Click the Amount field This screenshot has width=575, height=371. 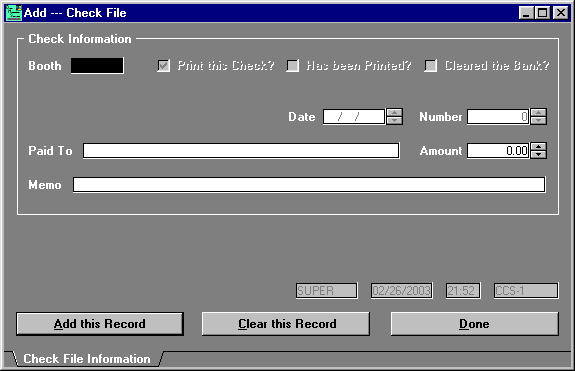tap(498, 151)
